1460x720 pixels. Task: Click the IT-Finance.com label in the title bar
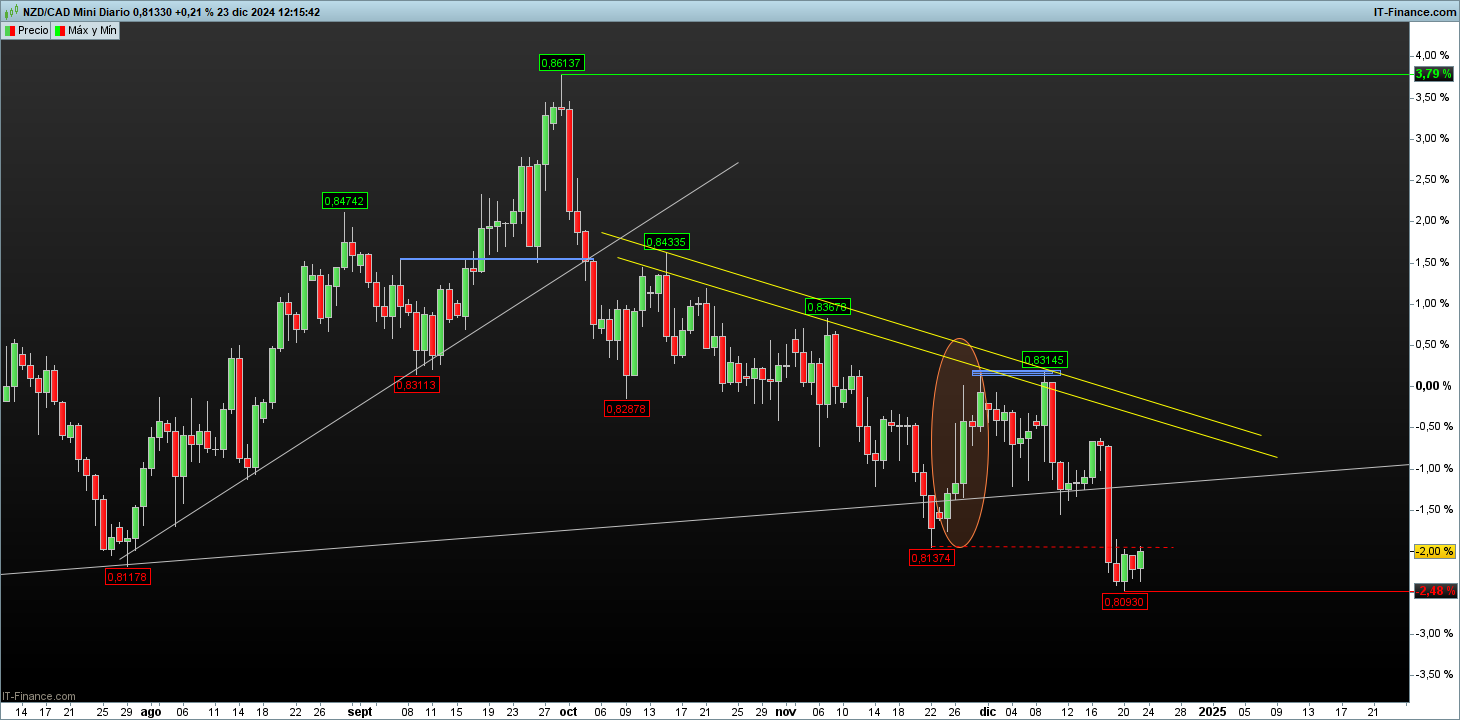[1416, 11]
